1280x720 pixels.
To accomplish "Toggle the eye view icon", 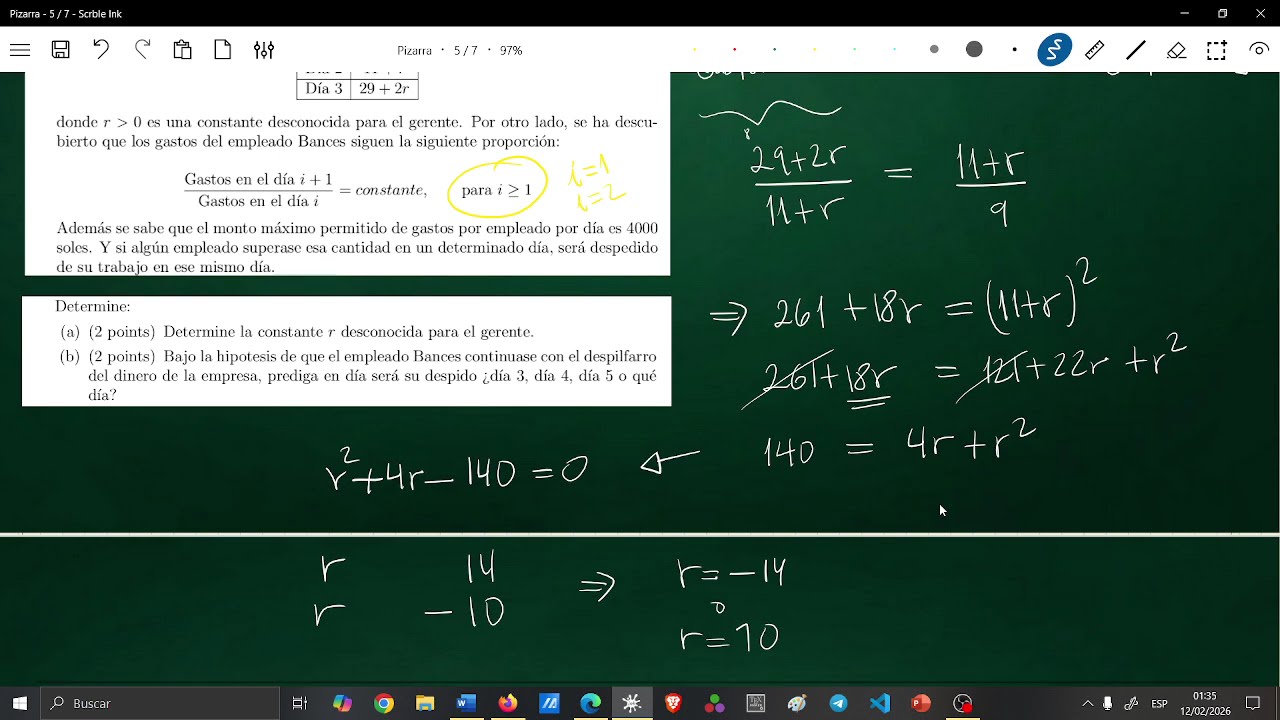I will (x=1259, y=50).
